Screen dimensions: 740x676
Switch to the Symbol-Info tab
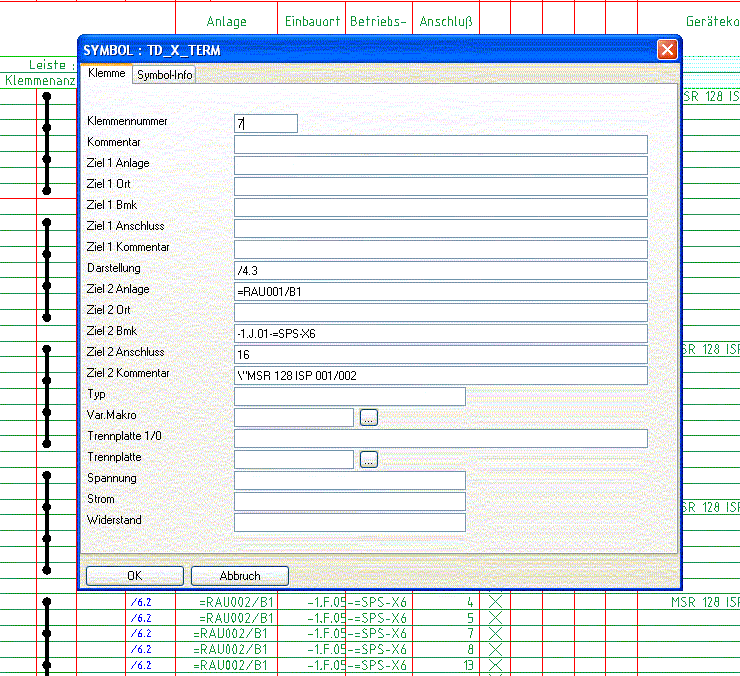[164, 75]
